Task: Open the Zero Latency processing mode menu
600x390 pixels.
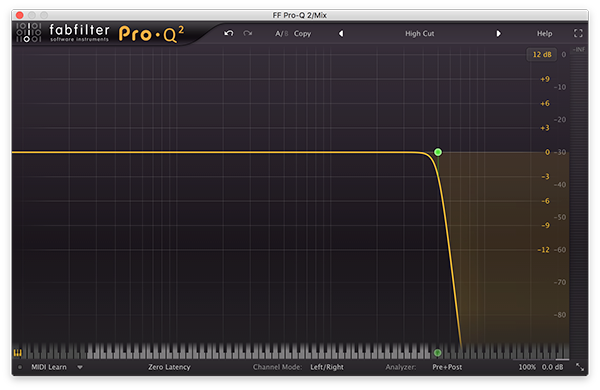Action: (x=169, y=367)
